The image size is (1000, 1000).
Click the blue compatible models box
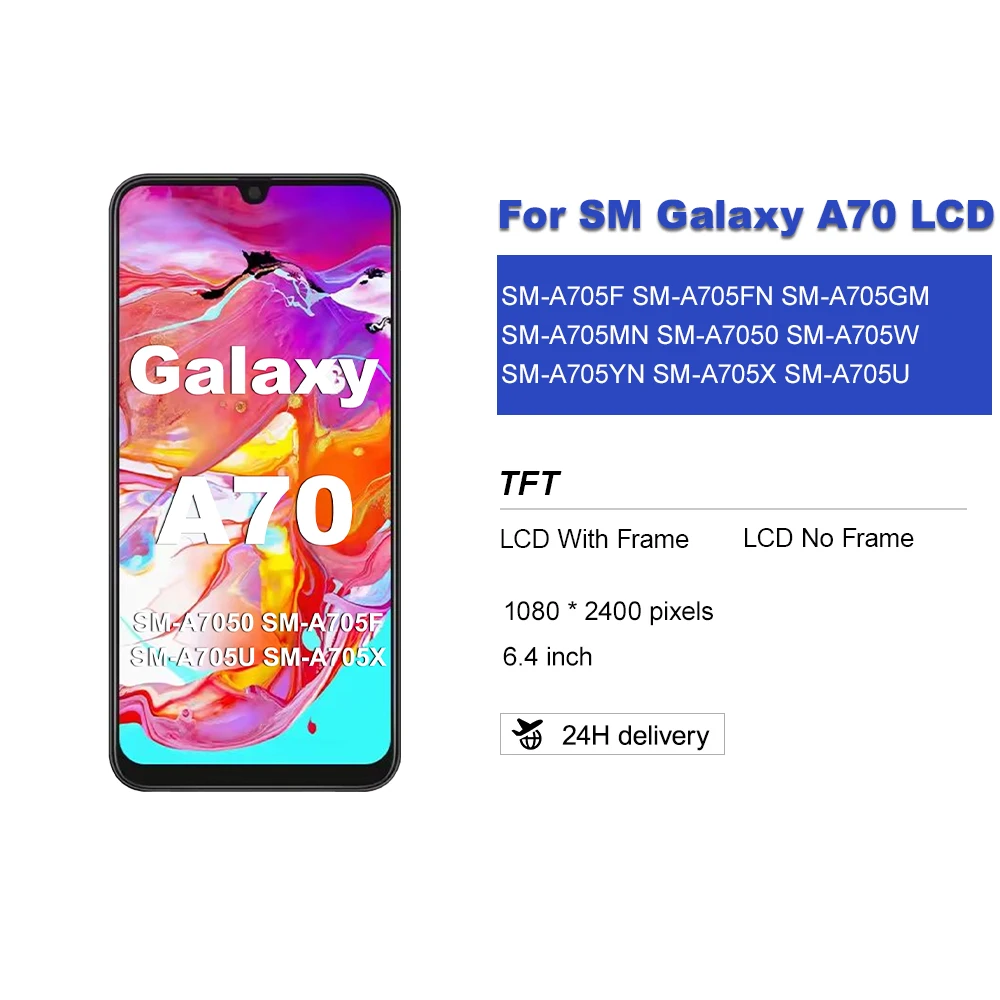(x=744, y=335)
